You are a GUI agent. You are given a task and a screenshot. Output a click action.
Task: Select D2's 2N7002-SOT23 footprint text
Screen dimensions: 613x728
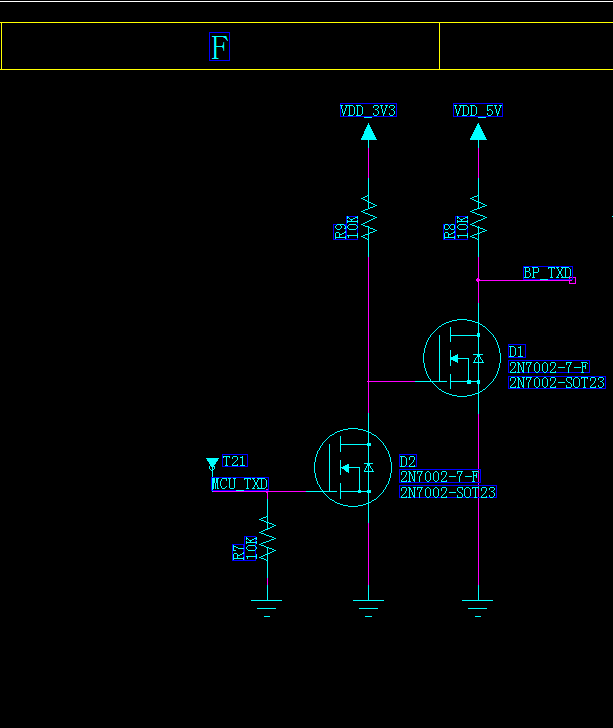click(448, 492)
